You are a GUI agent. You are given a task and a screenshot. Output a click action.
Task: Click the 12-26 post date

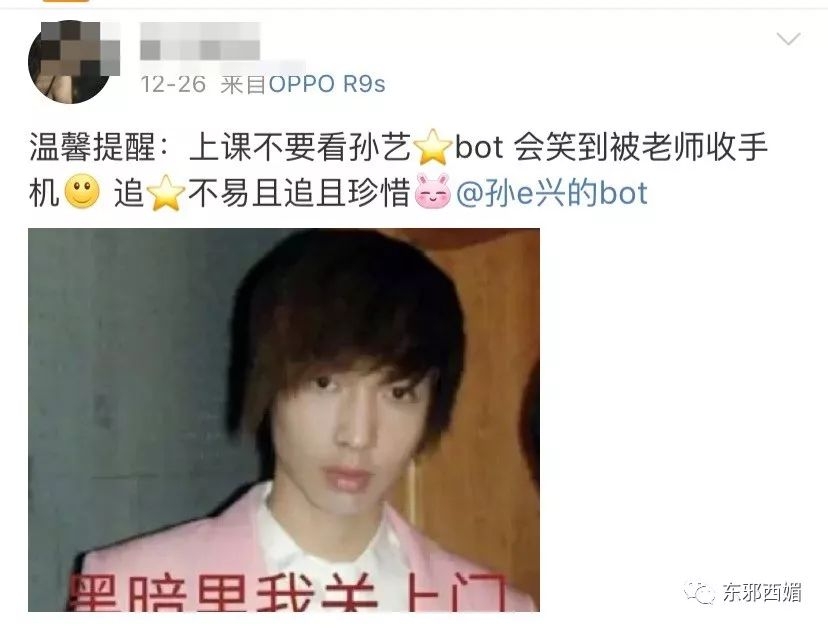[173, 84]
